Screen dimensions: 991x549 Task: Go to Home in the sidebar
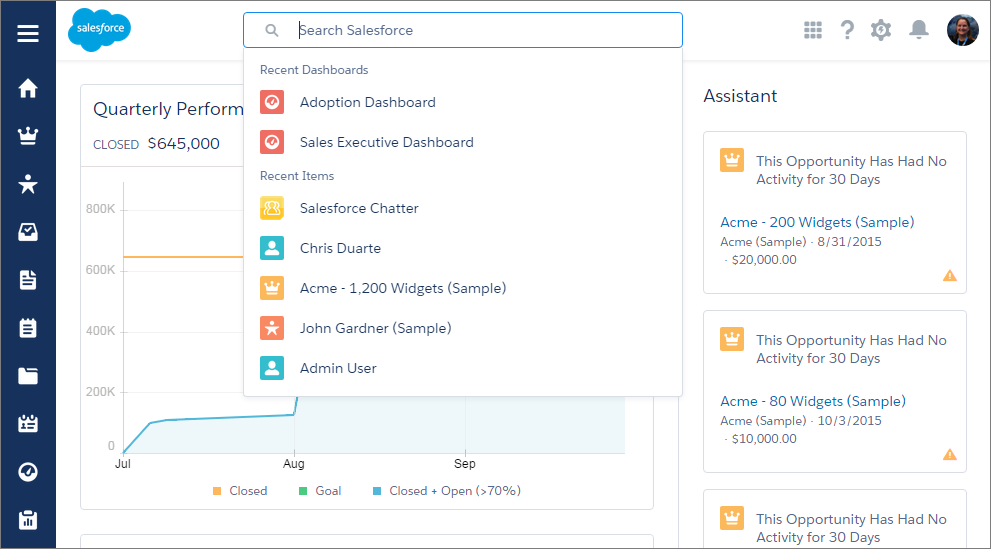(x=28, y=88)
